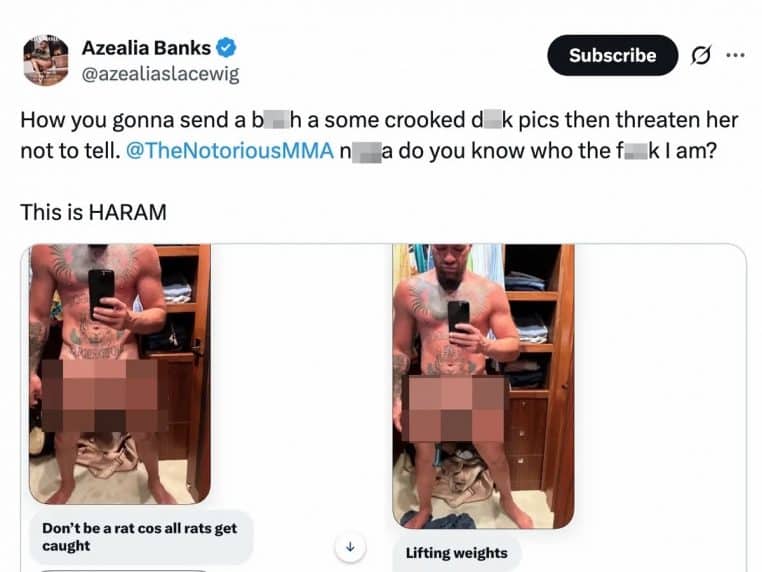Image resolution: width=762 pixels, height=572 pixels.
Task: Tap the circular down-arrow jump button
Action: pyautogui.click(x=350, y=547)
